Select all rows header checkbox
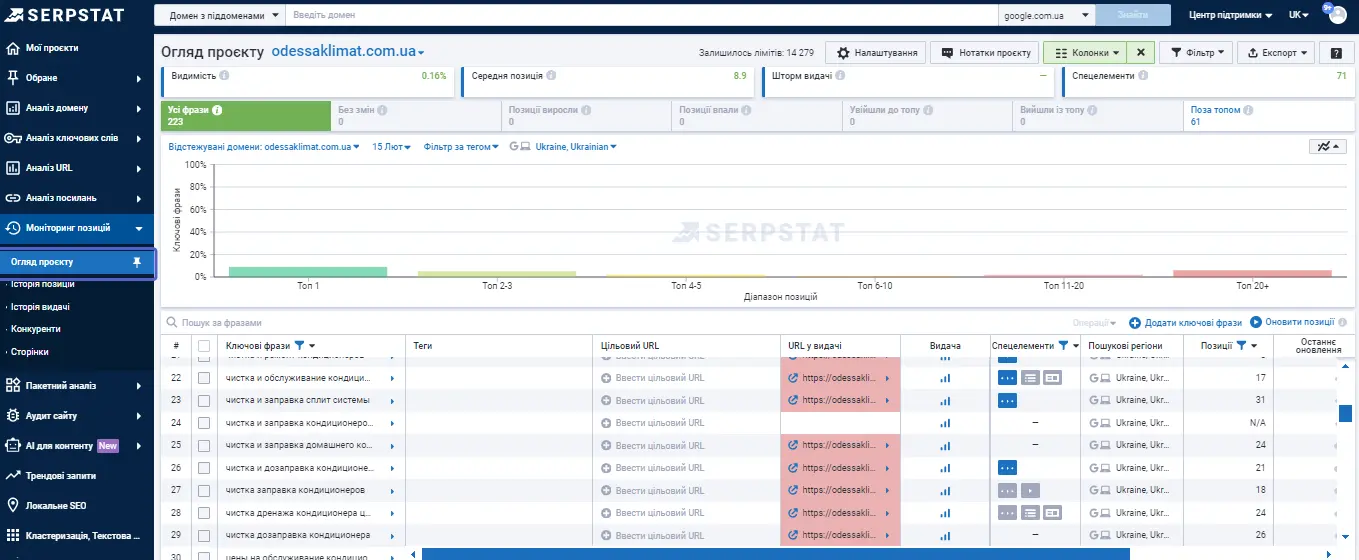The width and height of the screenshot is (1359, 560). coord(205,346)
